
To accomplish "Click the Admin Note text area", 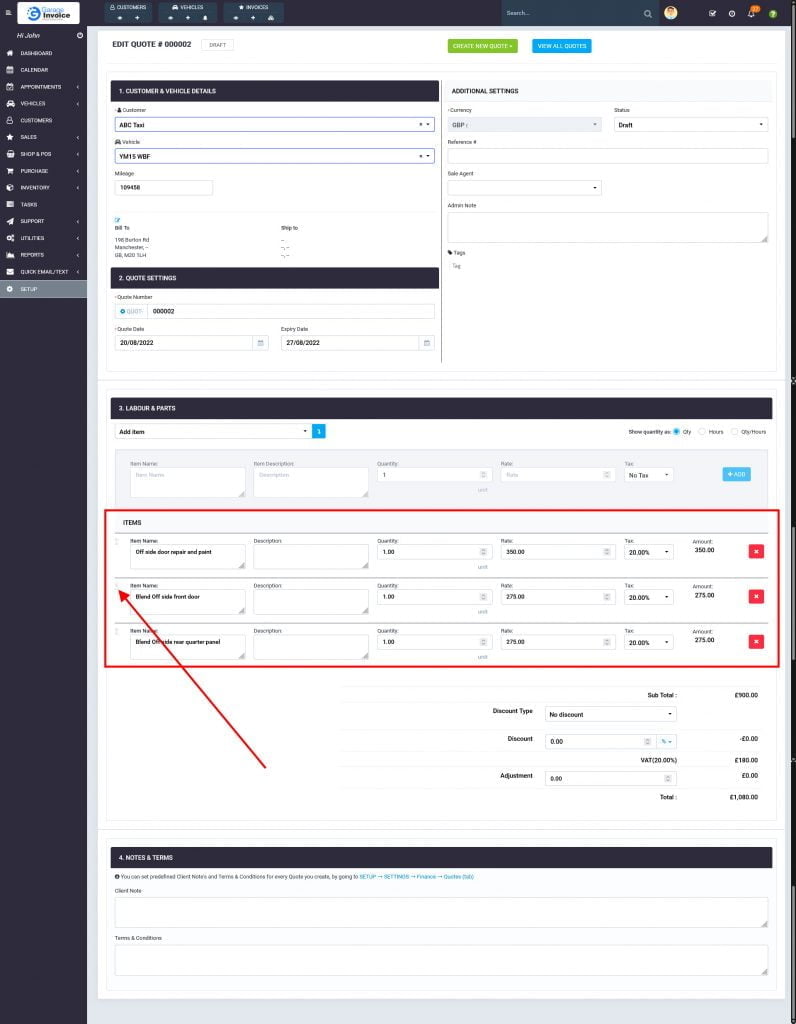I will coord(607,227).
